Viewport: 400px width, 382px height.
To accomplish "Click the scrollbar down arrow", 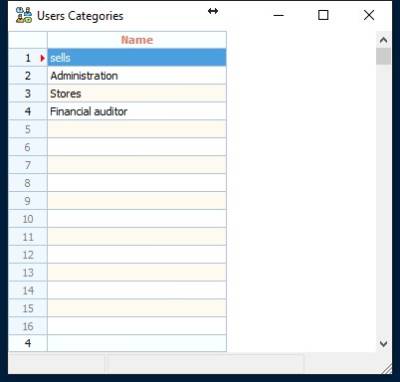I will pos(383,343).
